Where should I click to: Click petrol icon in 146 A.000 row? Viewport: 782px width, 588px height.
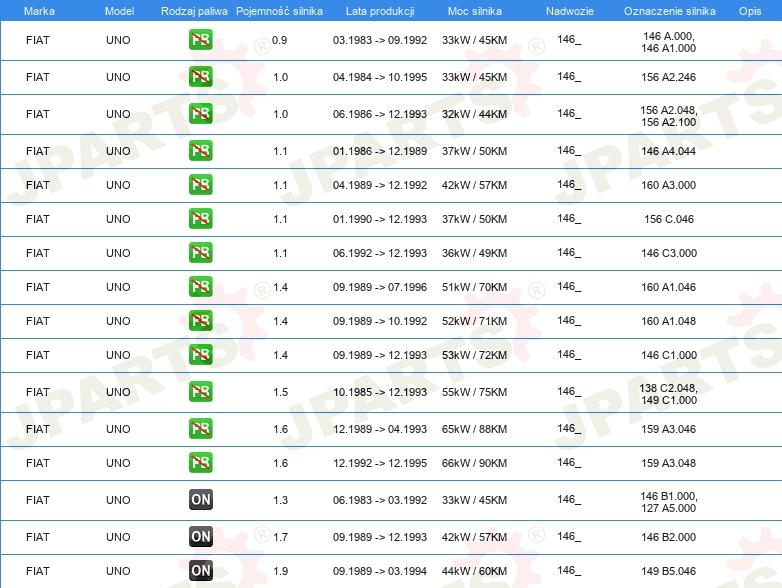pos(200,40)
